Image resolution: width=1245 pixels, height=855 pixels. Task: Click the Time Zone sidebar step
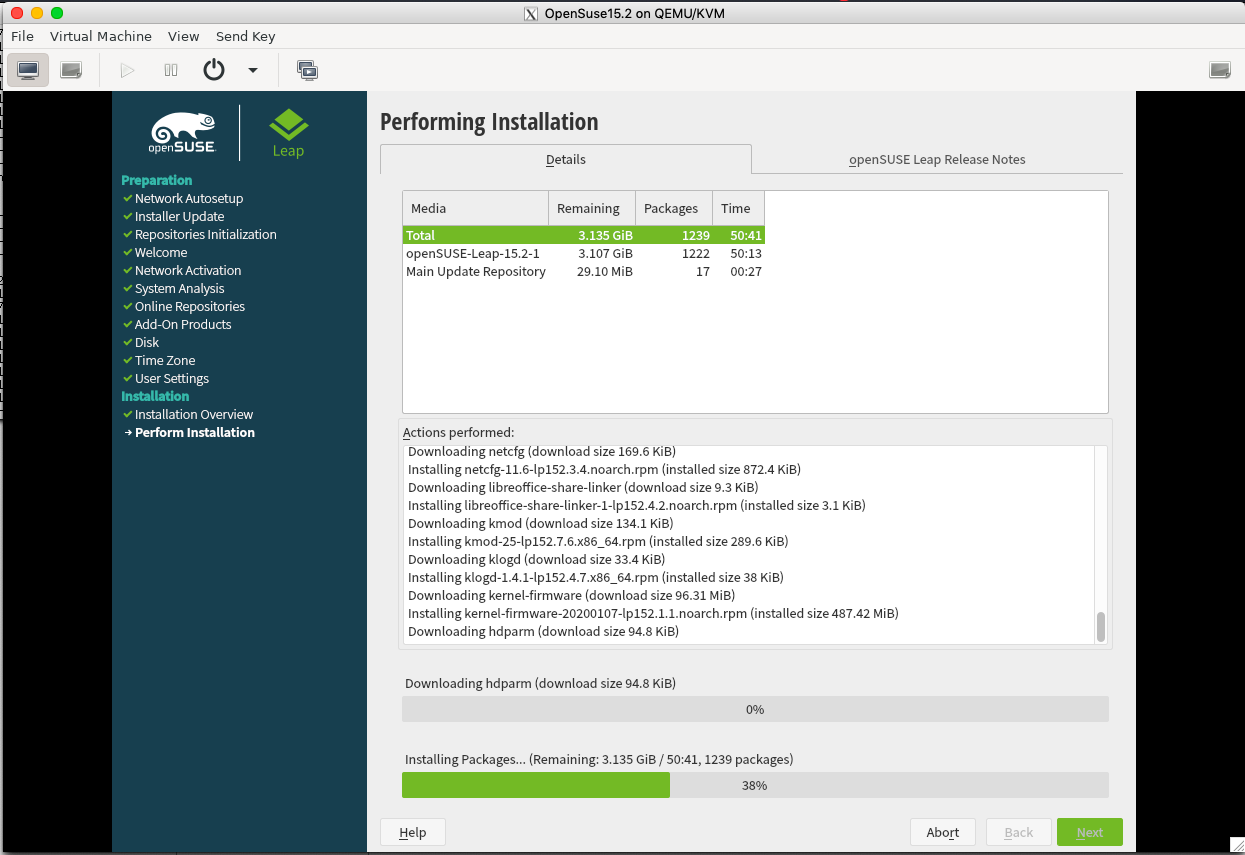[x=165, y=360]
